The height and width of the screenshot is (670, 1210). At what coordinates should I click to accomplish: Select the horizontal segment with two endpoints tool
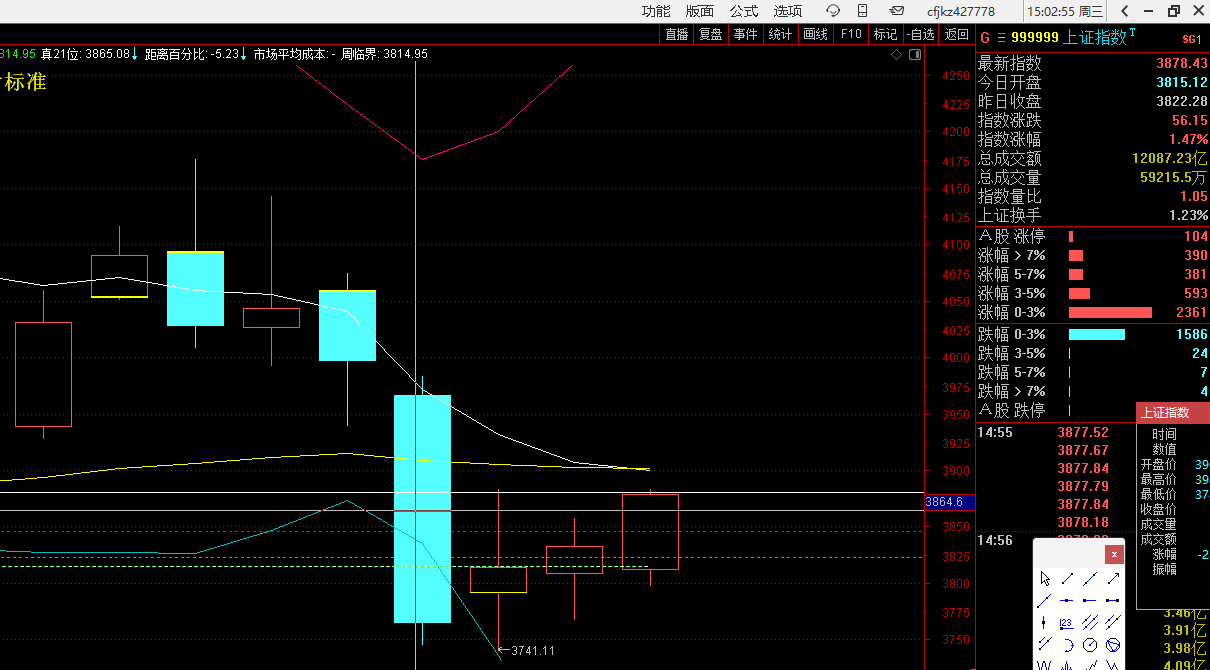pyautogui.click(x=1112, y=600)
